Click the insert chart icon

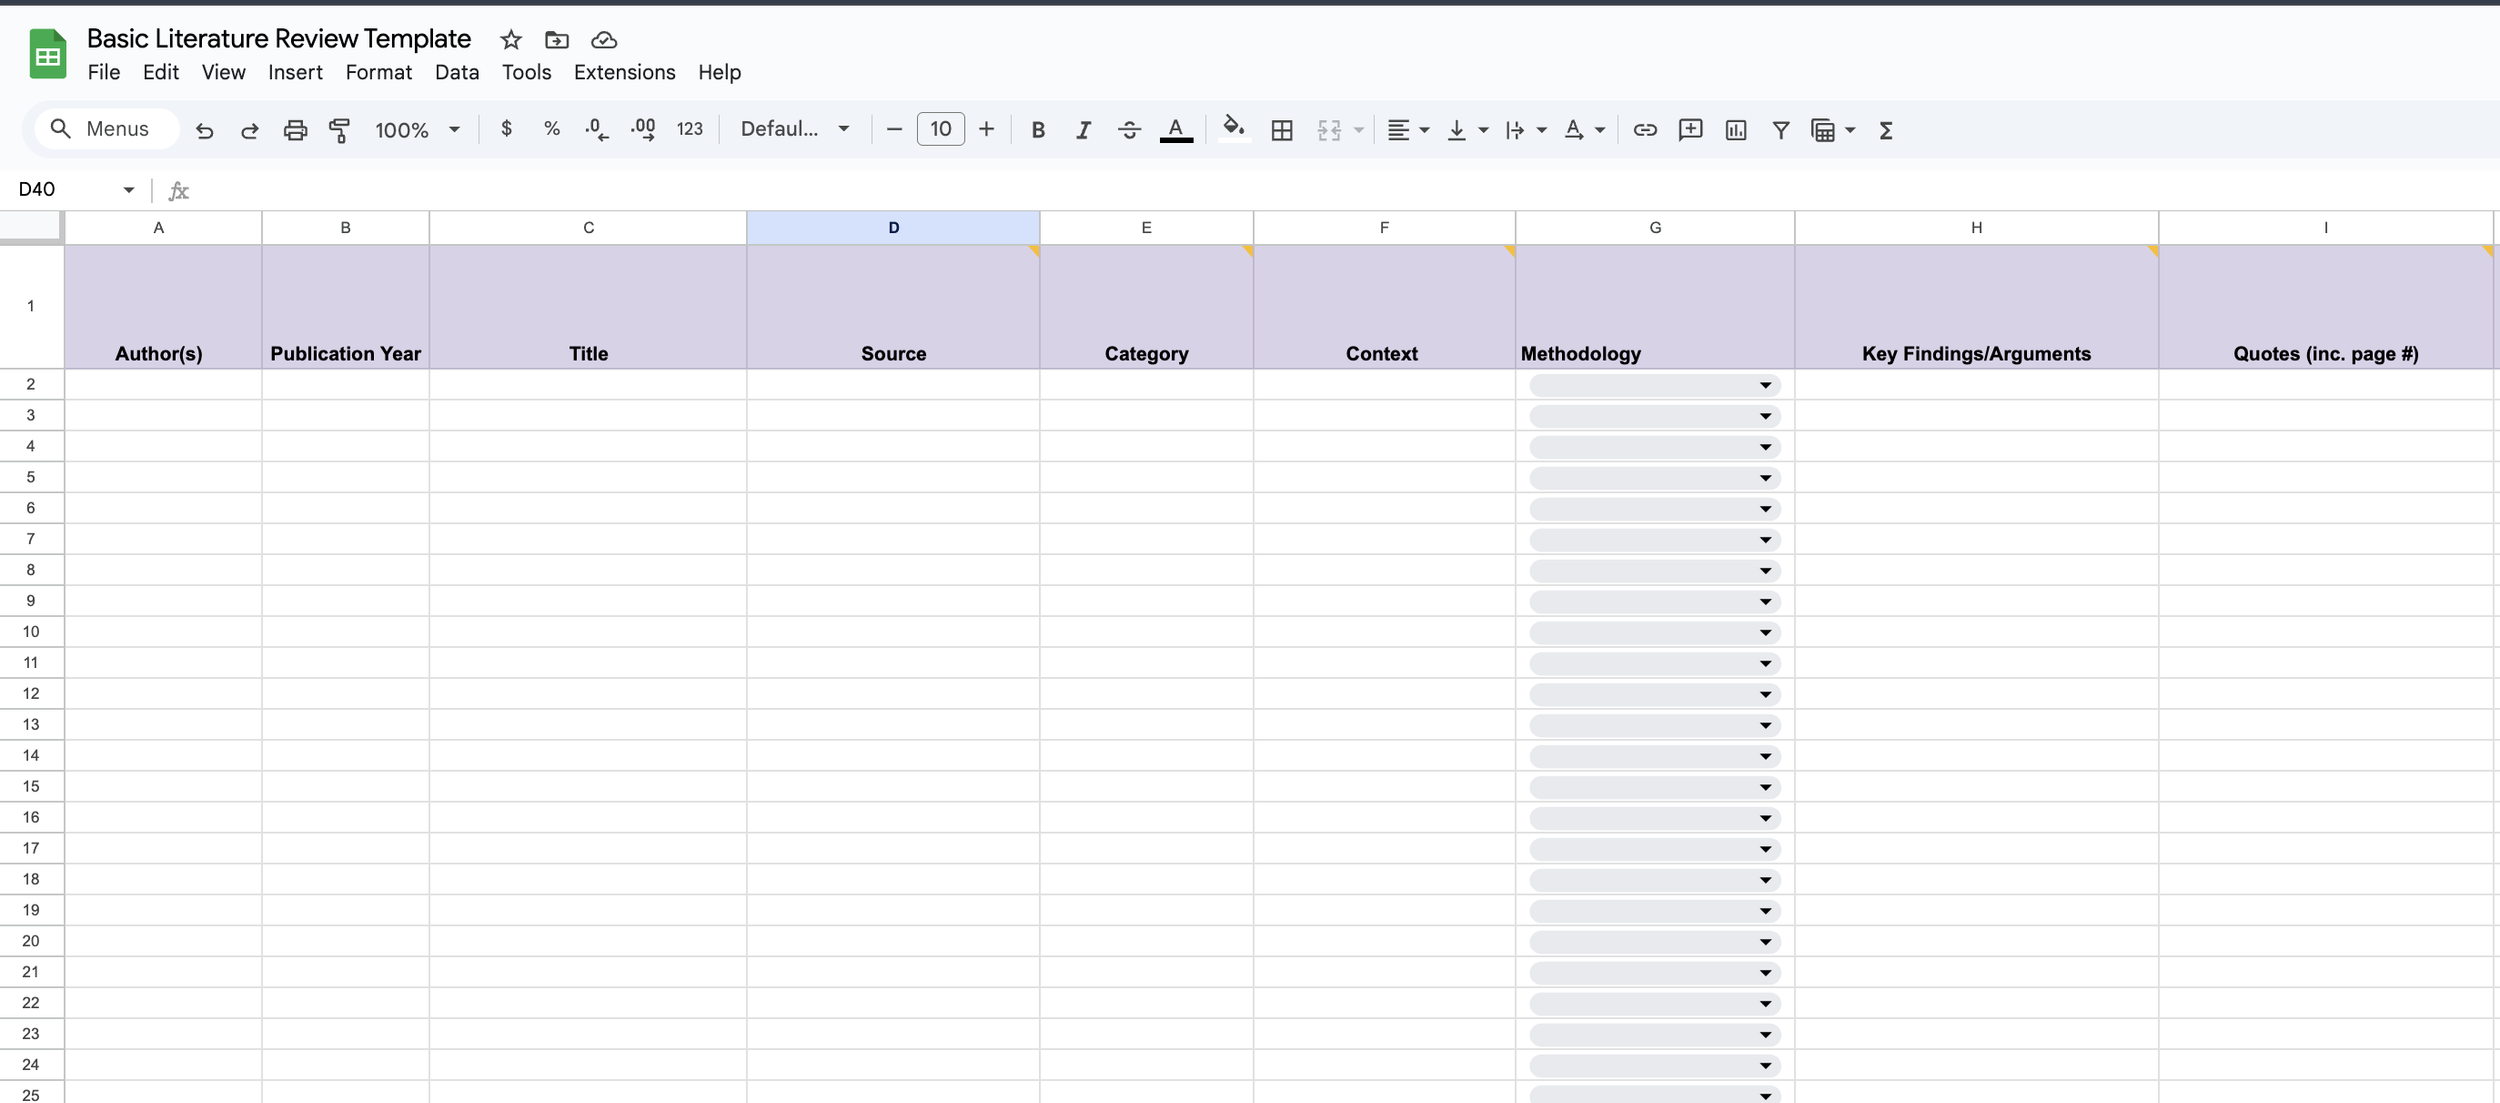coord(1736,130)
